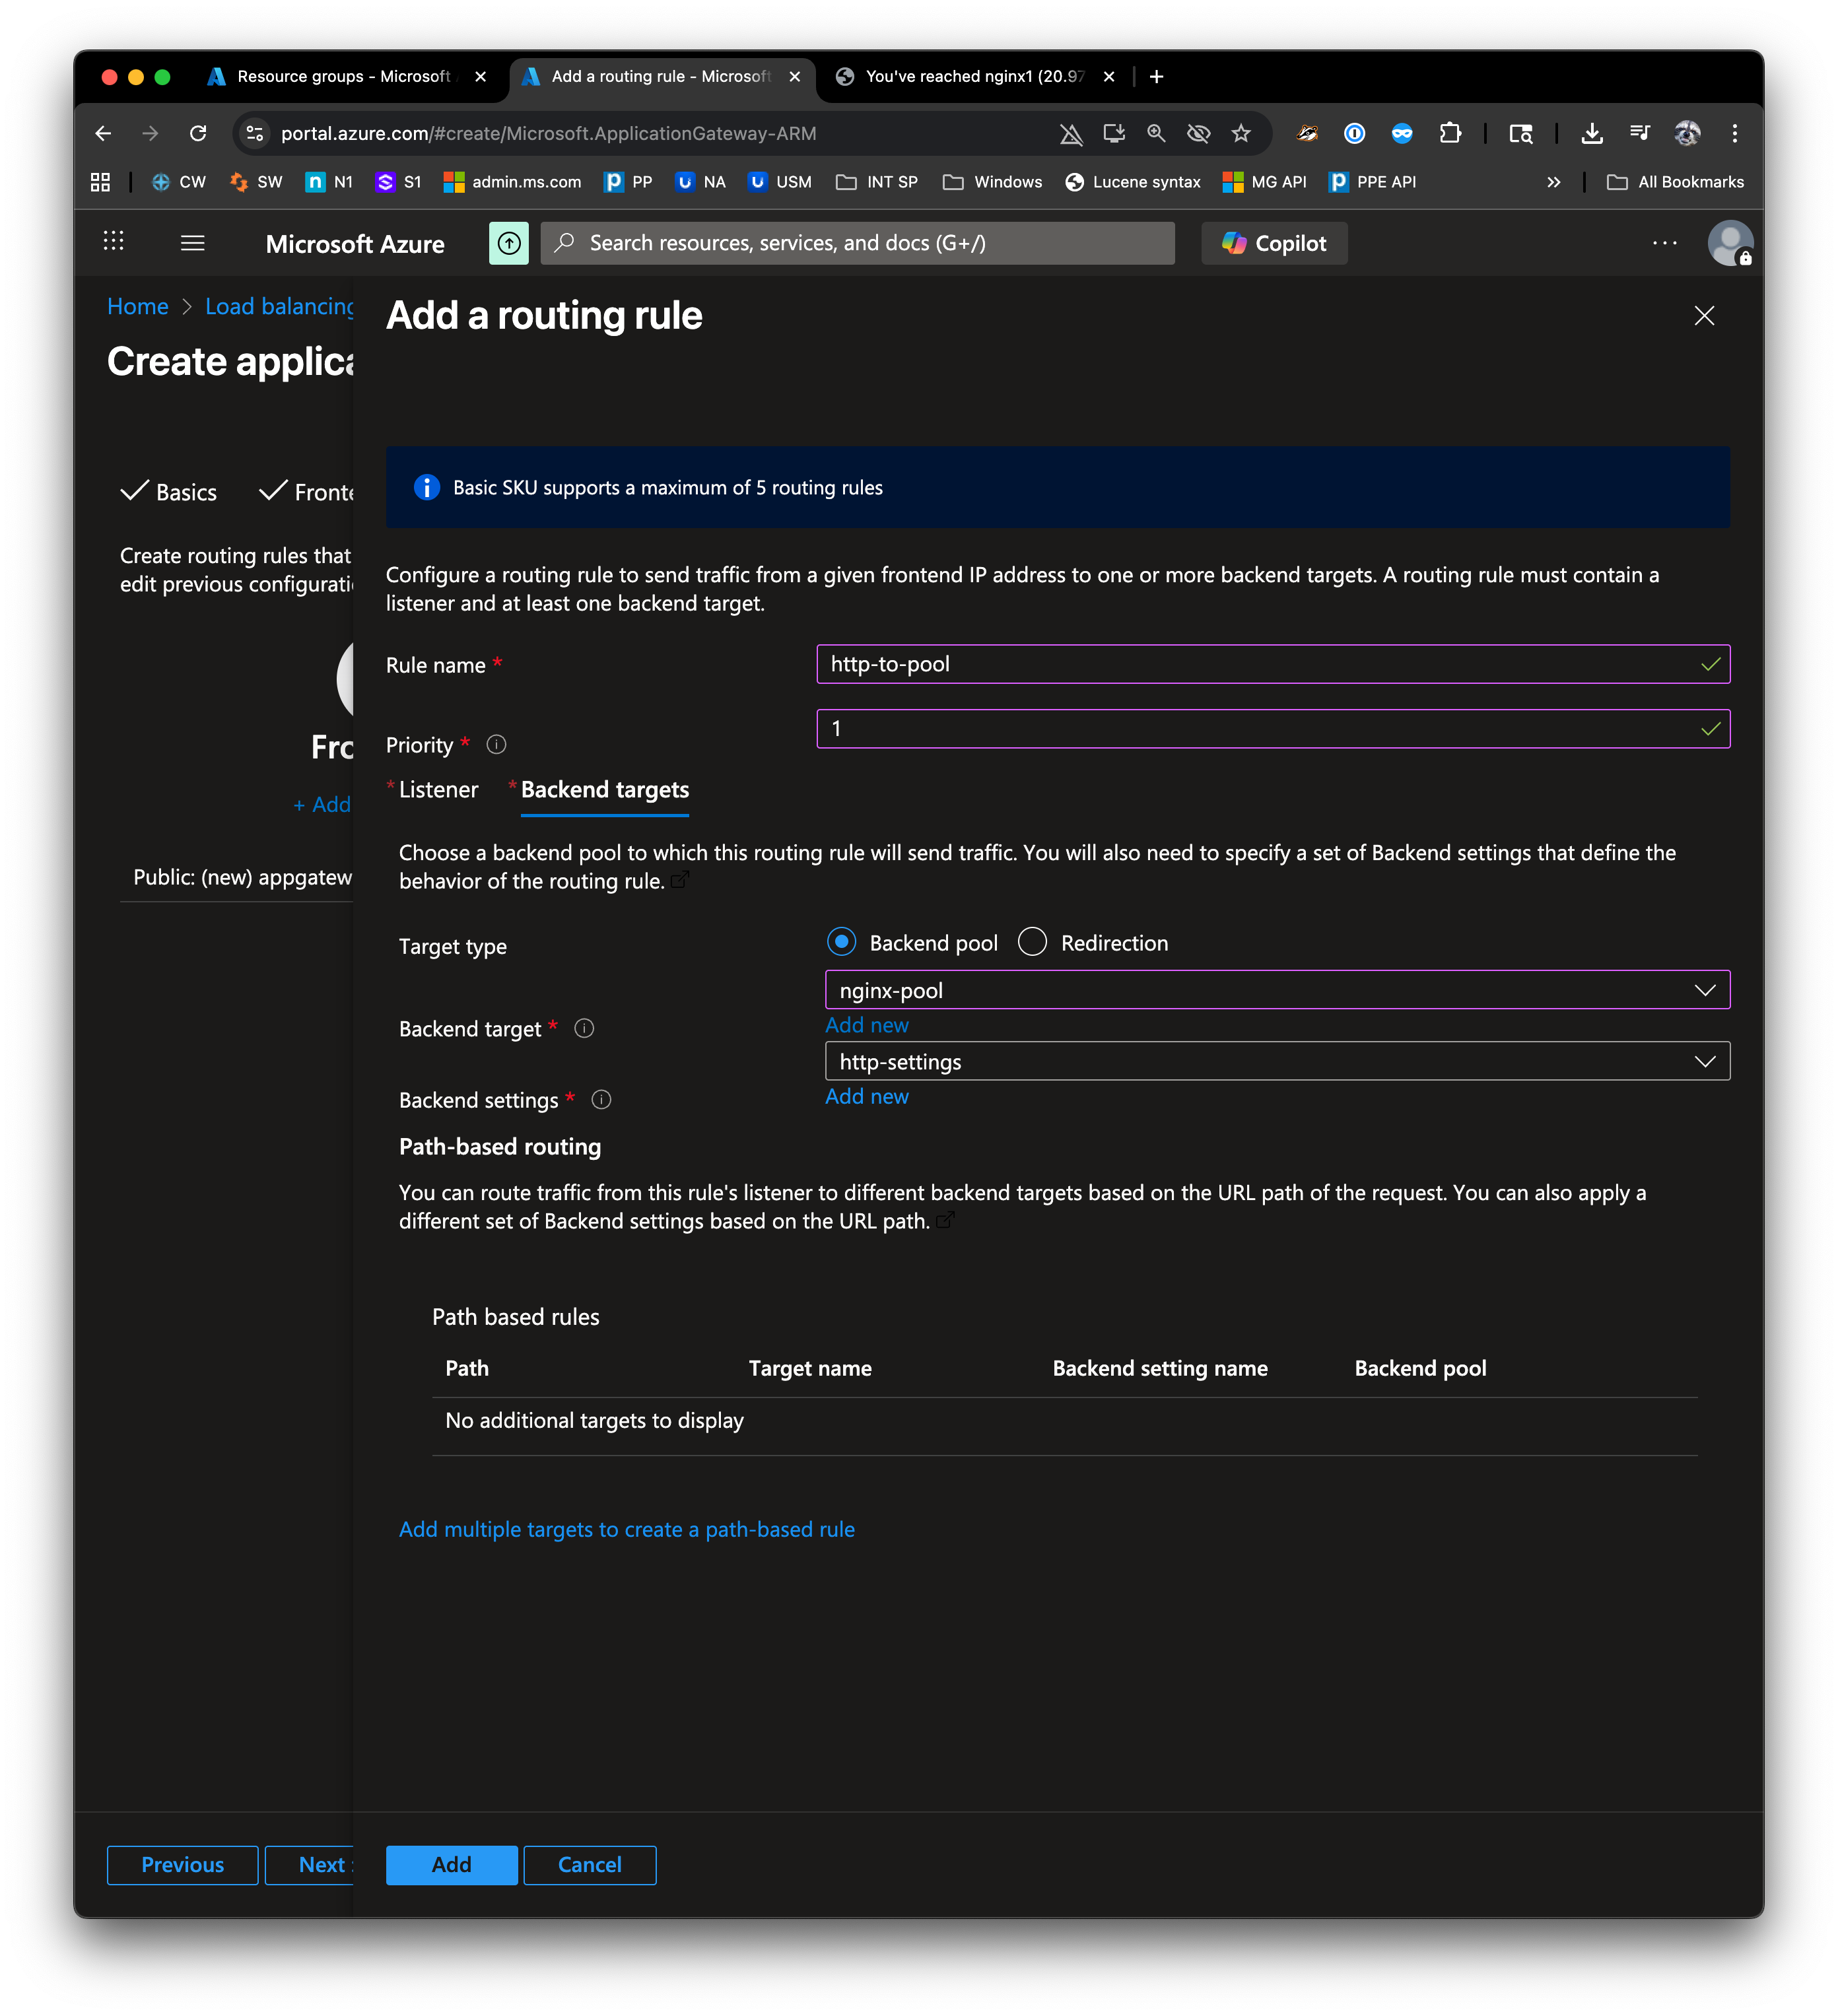Screen dimensions: 1838x2016
Task: Click the Rule name input field
Action: 1260,664
